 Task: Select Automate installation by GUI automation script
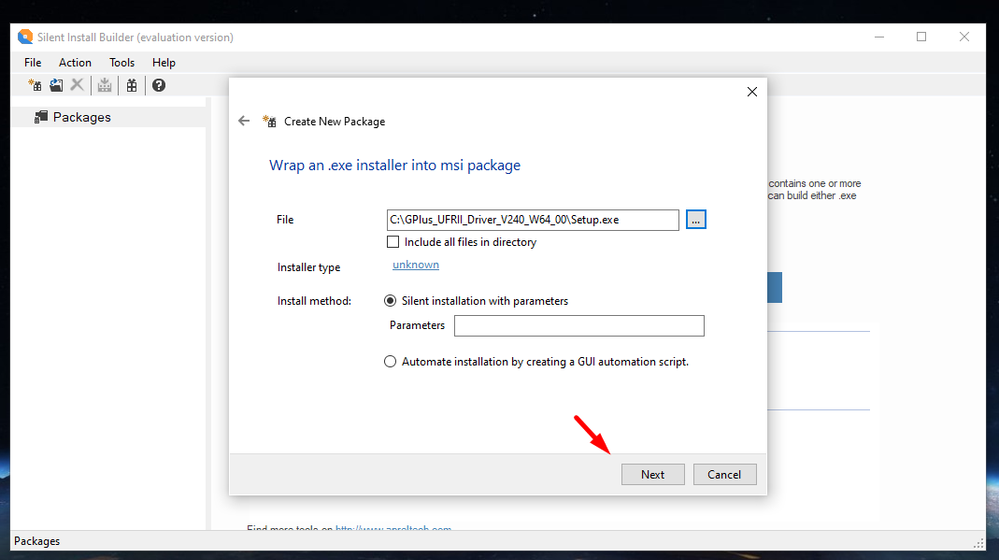[x=390, y=362]
